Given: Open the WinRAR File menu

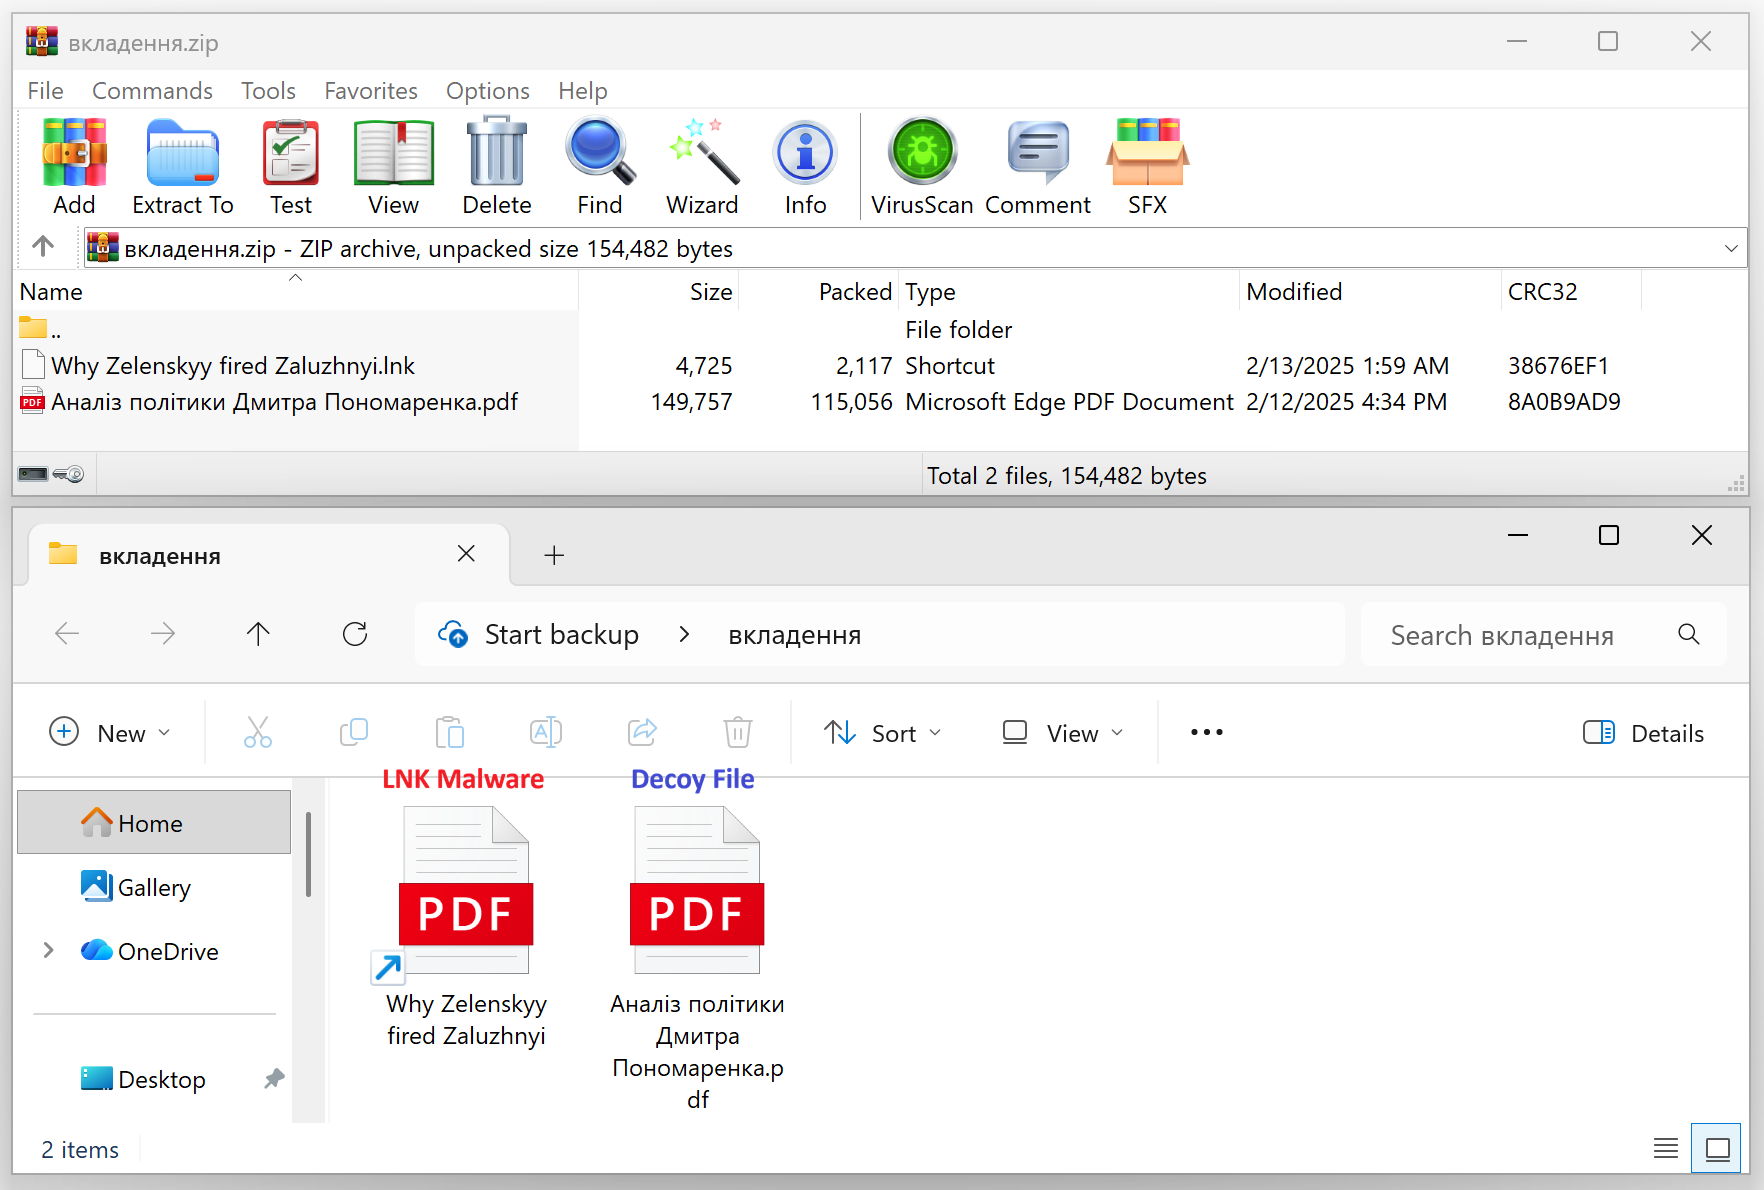Looking at the screenshot, I should [x=46, y=91].
